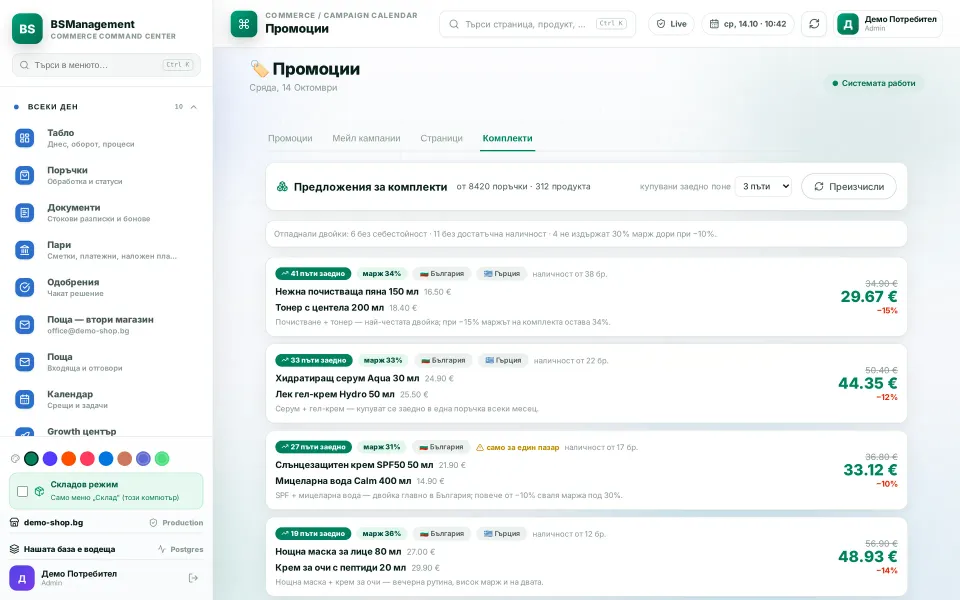The image size is (960, 600).
Task: Open the '3 пъти' dropdown
Action: point(763,186)
